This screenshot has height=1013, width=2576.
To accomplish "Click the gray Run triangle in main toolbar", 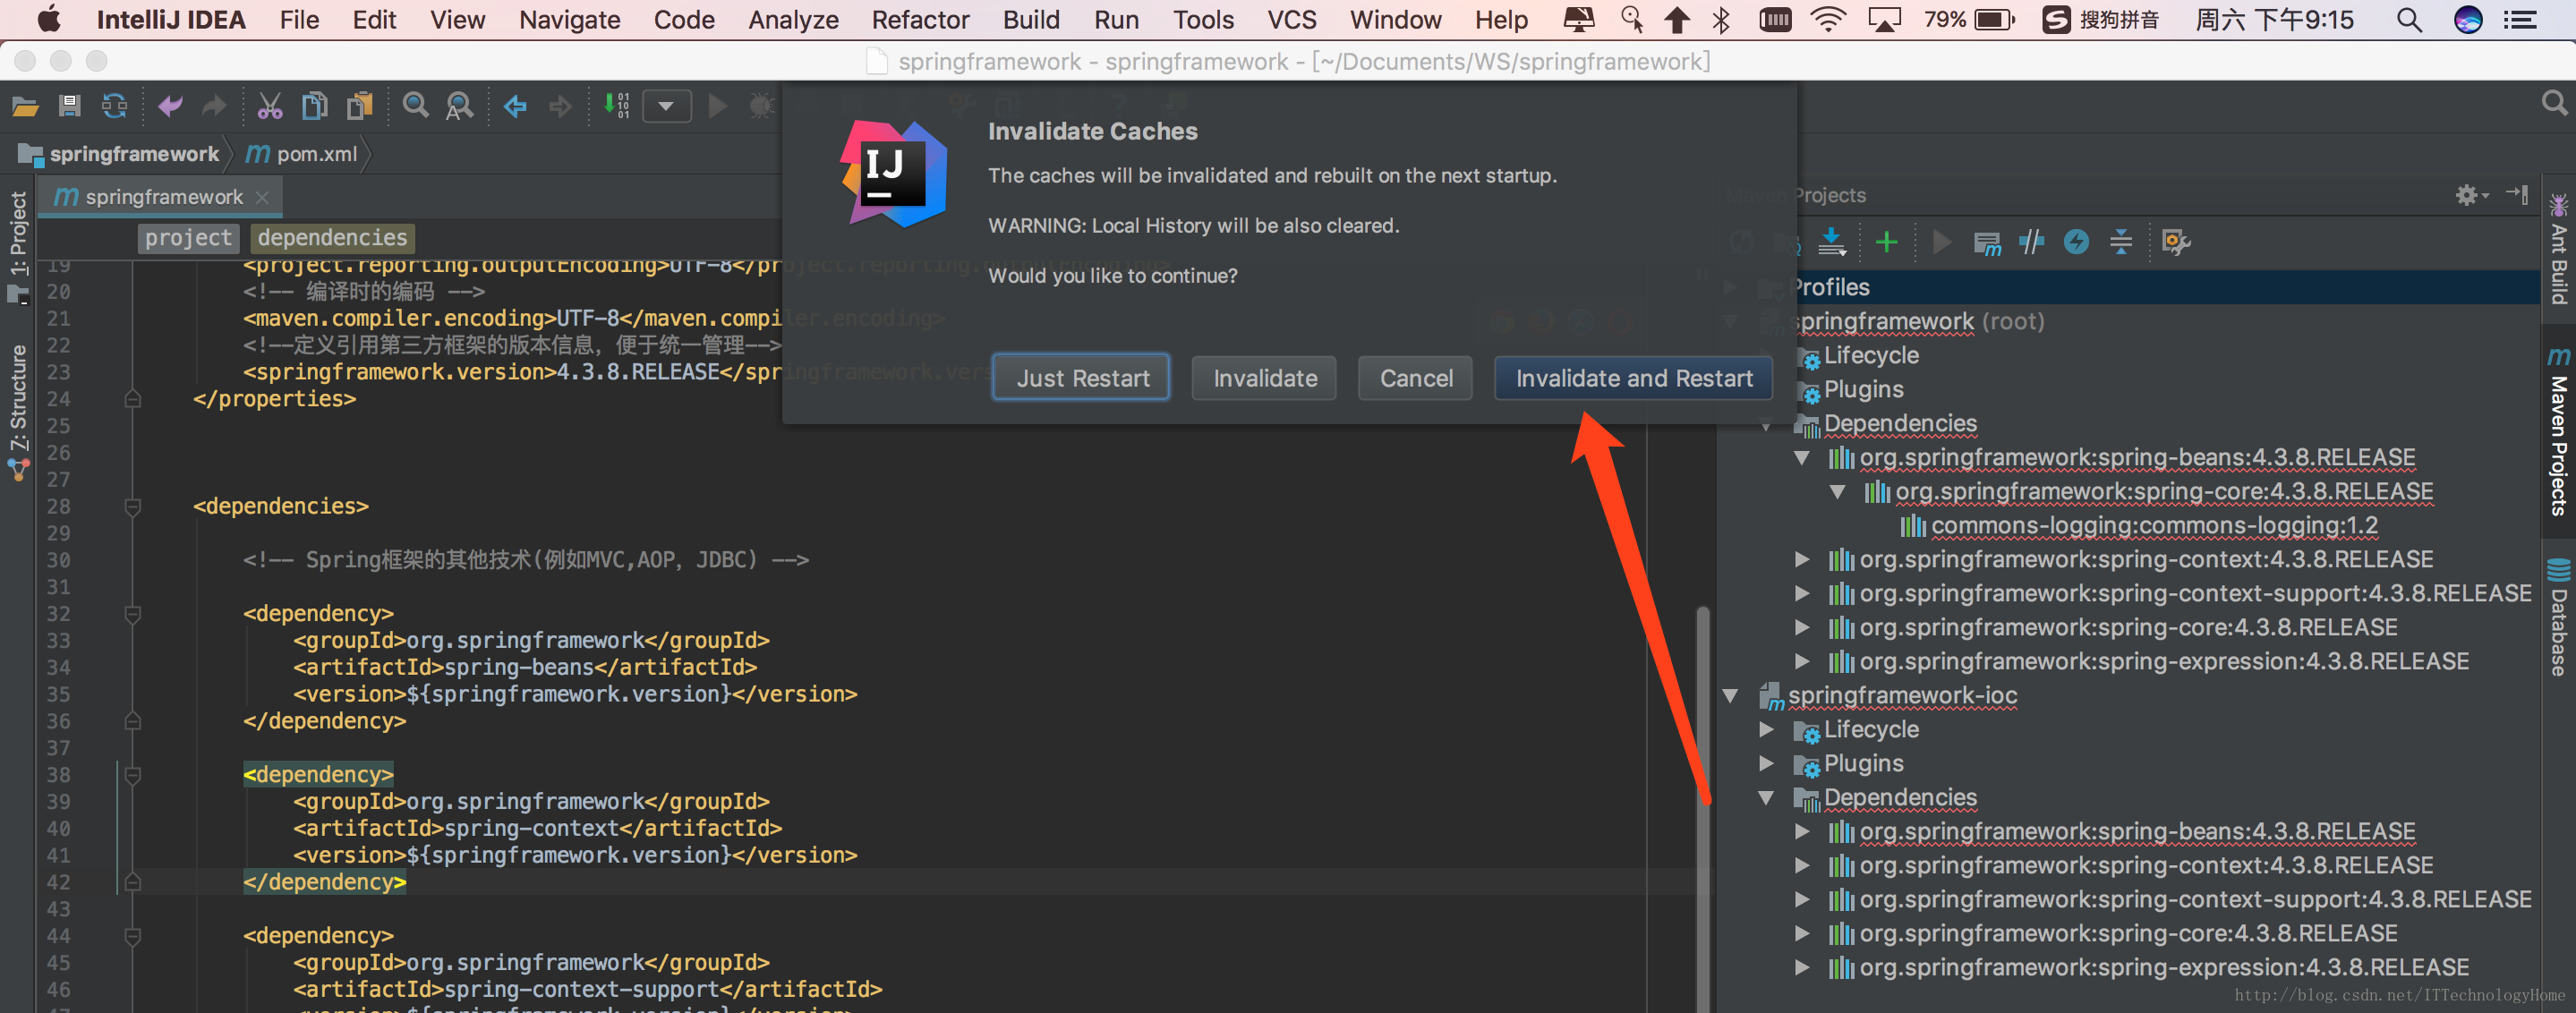I will pyautogui.click(x=717, y=106).
